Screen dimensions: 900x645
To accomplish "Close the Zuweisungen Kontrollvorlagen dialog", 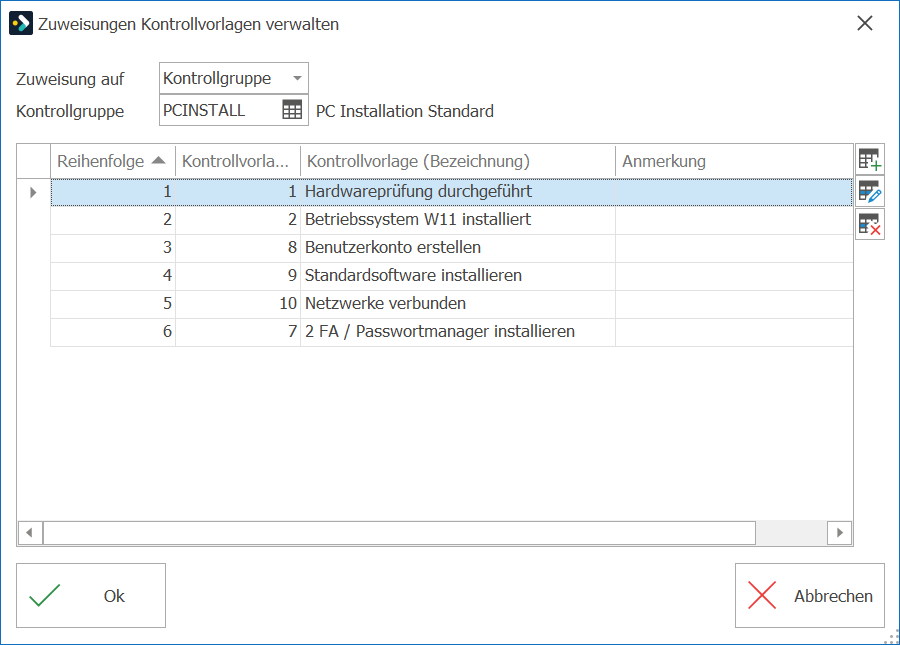I will point(864,24).
